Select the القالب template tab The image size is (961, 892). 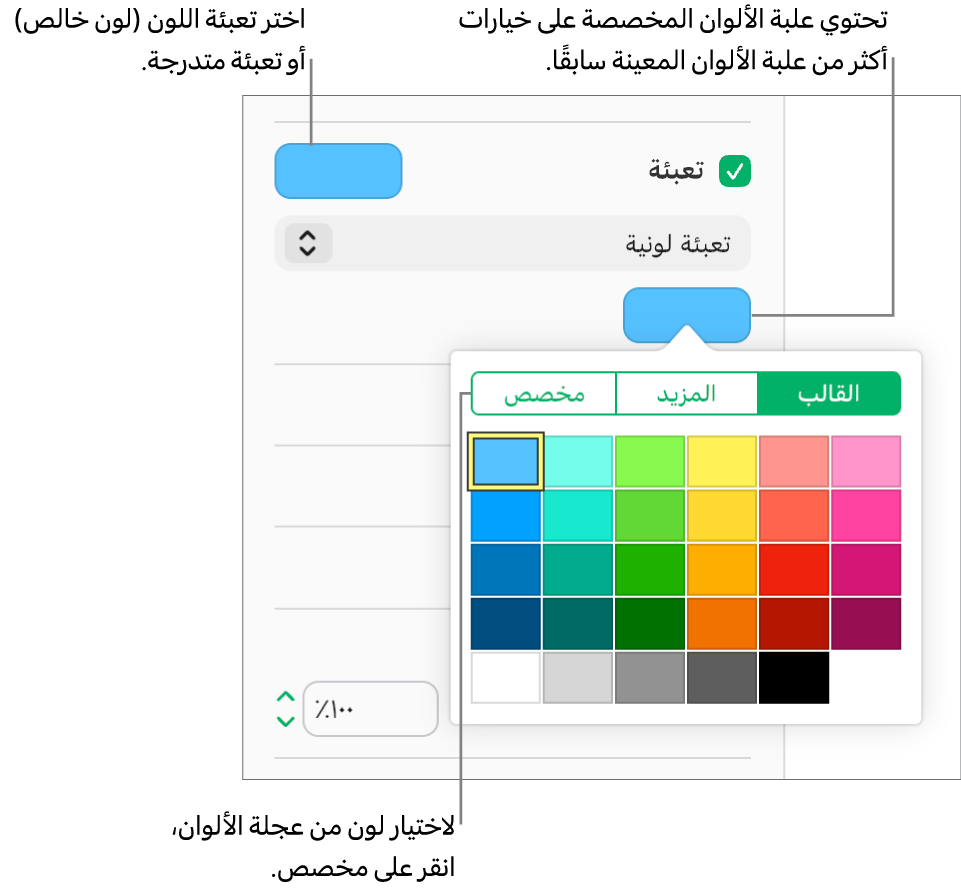point(829,394)
